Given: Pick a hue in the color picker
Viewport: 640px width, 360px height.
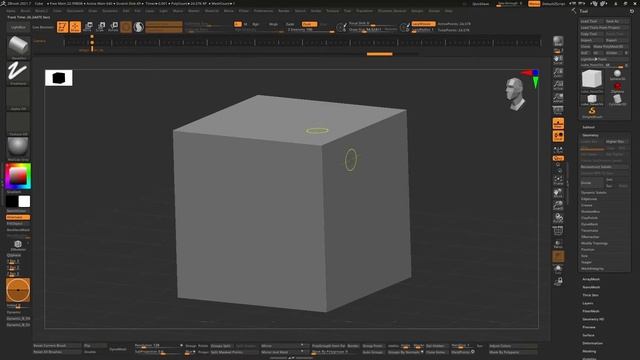Looking at the screenshot, I should coord(18,176).
